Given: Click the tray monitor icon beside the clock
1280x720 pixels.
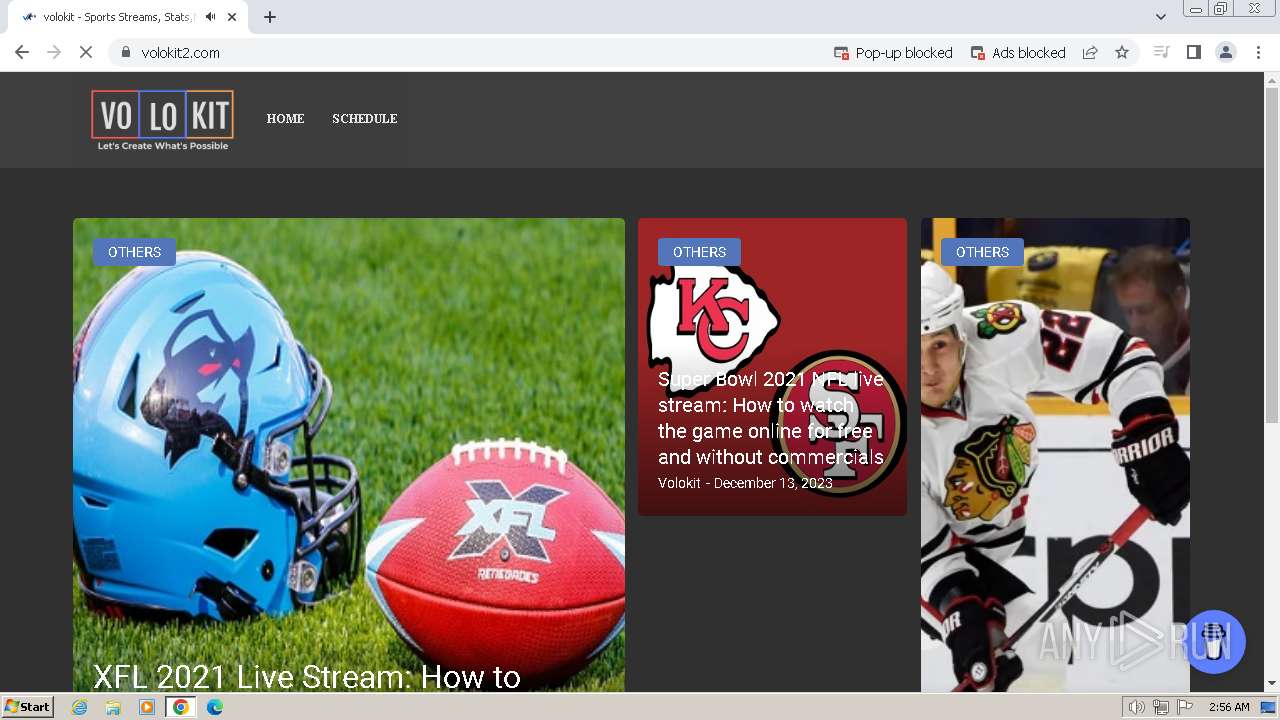Looking at the screenshot, I should (x=1268, y=707).
